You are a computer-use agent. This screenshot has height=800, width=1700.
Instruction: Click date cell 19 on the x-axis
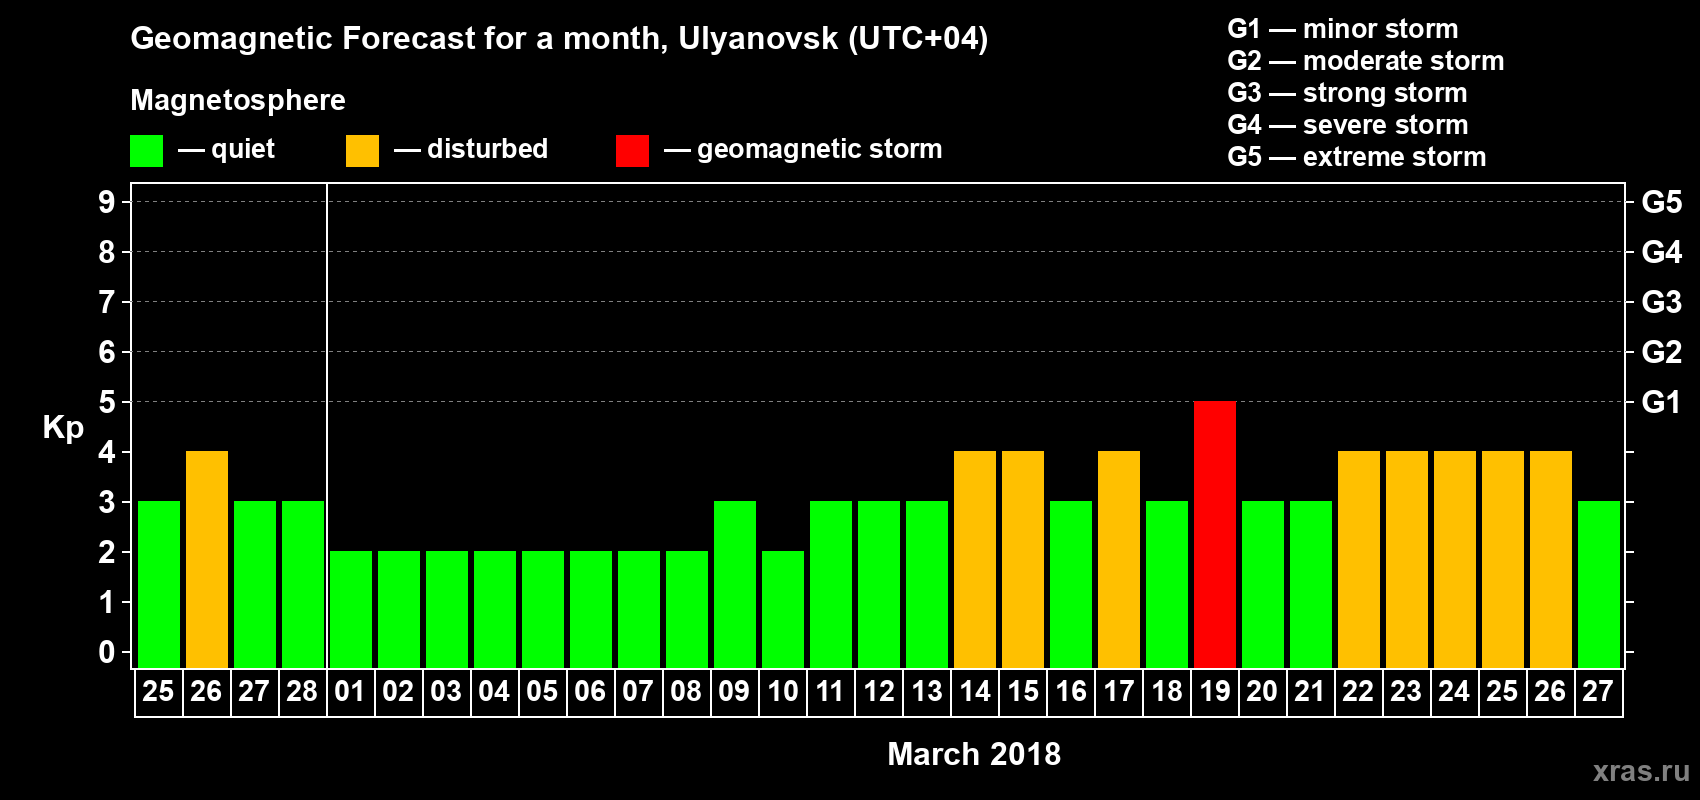pyautogui.click(x=1215, y=692)
